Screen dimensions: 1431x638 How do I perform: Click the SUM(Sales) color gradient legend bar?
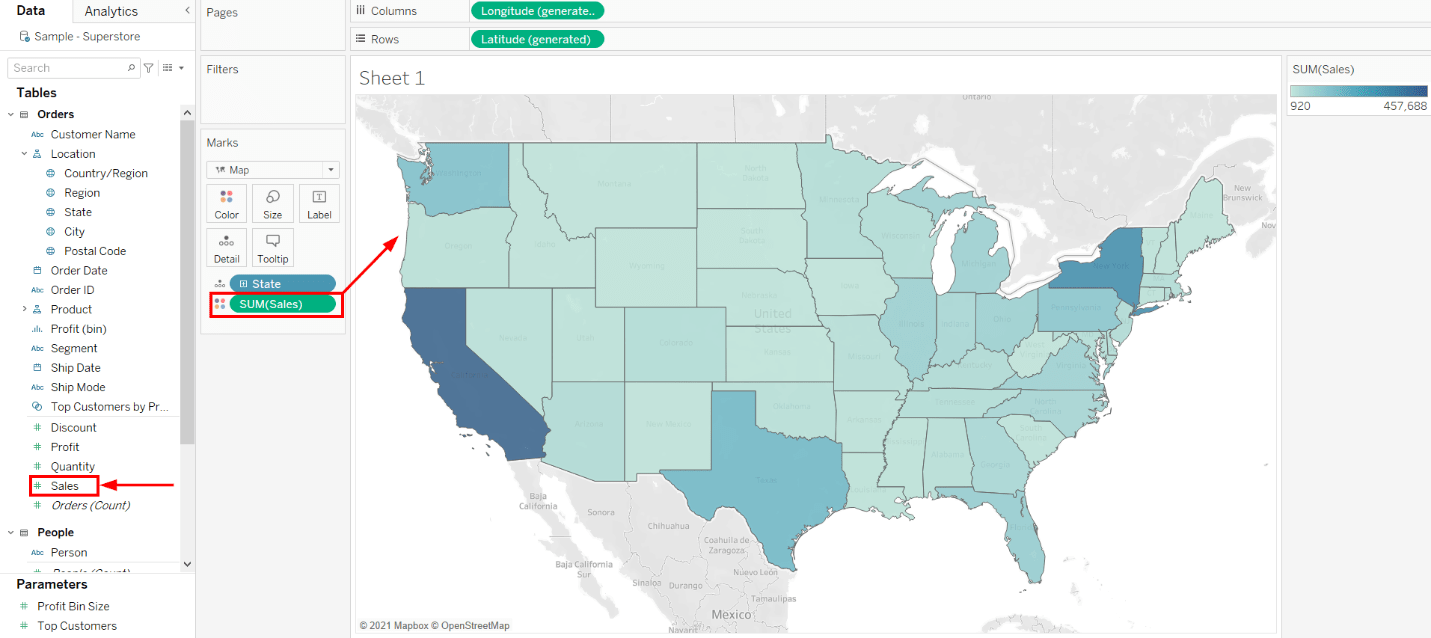(1358, 91)
